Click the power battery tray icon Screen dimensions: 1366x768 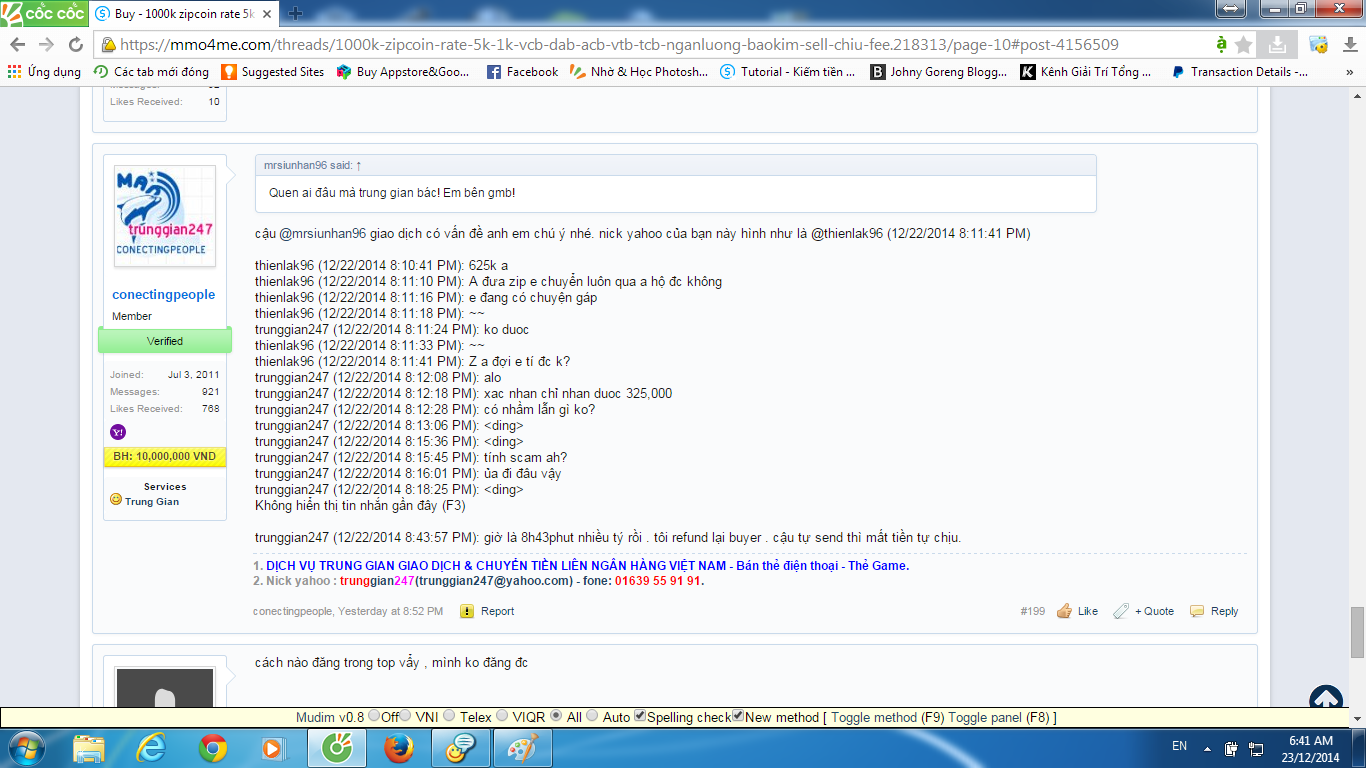tap(1231, 748)
